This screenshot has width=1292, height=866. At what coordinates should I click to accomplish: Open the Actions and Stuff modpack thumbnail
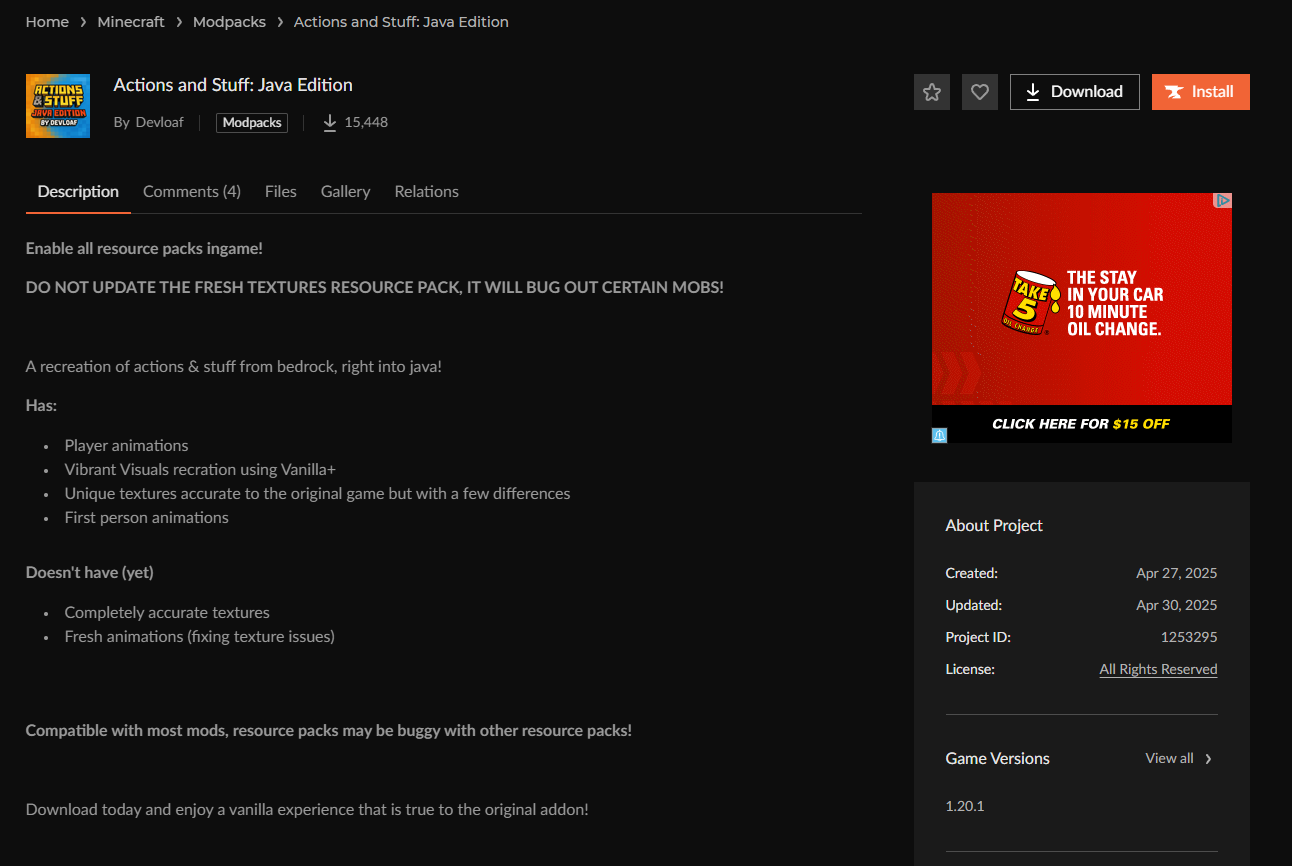[58, 106]
